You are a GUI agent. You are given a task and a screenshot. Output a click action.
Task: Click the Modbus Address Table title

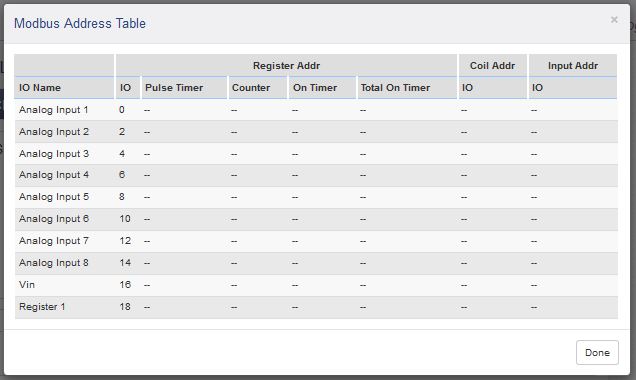click(x=80, y=24)
